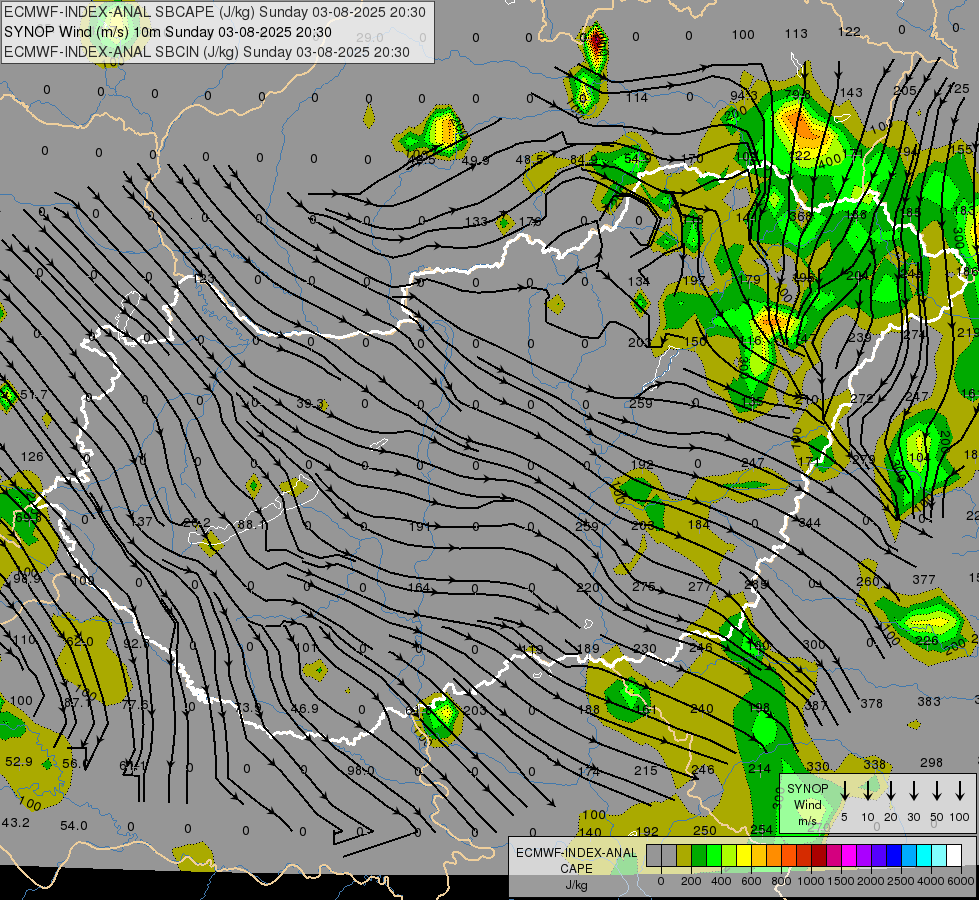This screenshot has width=979, height=900.
Task: Click the 126 value on the map
Action: tap(32, 457)
